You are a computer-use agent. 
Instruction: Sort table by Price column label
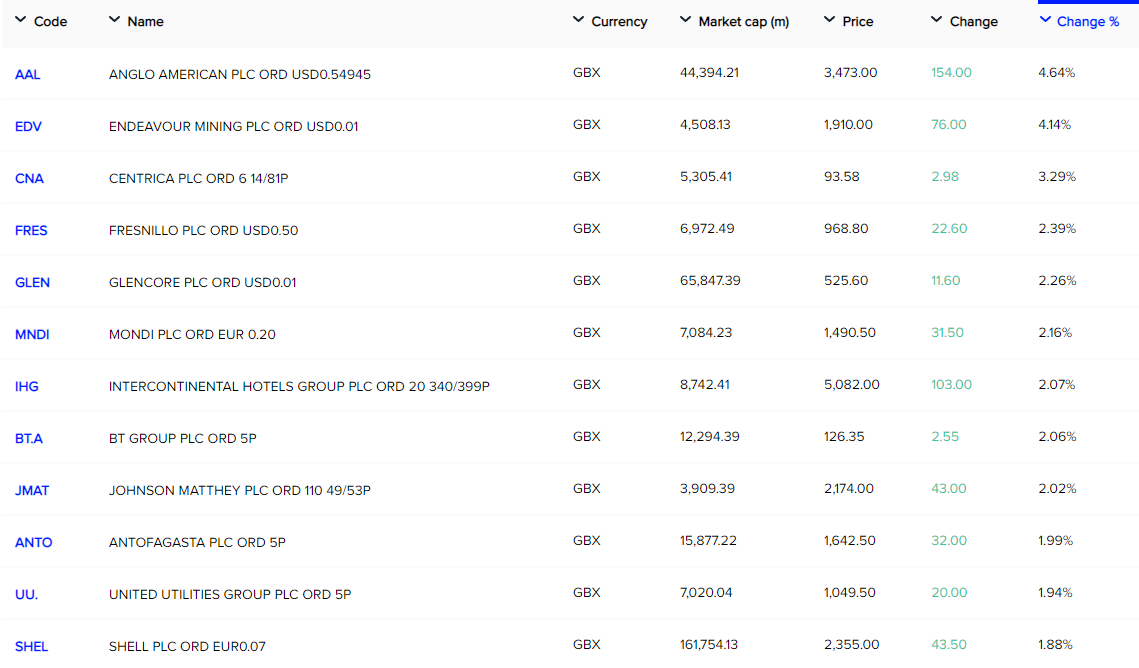coord(857,22)
